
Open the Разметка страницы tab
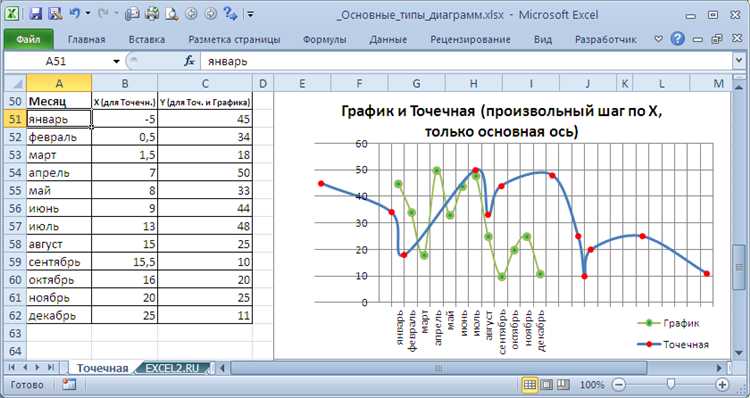pyautogui.click(x=234, y=40)
